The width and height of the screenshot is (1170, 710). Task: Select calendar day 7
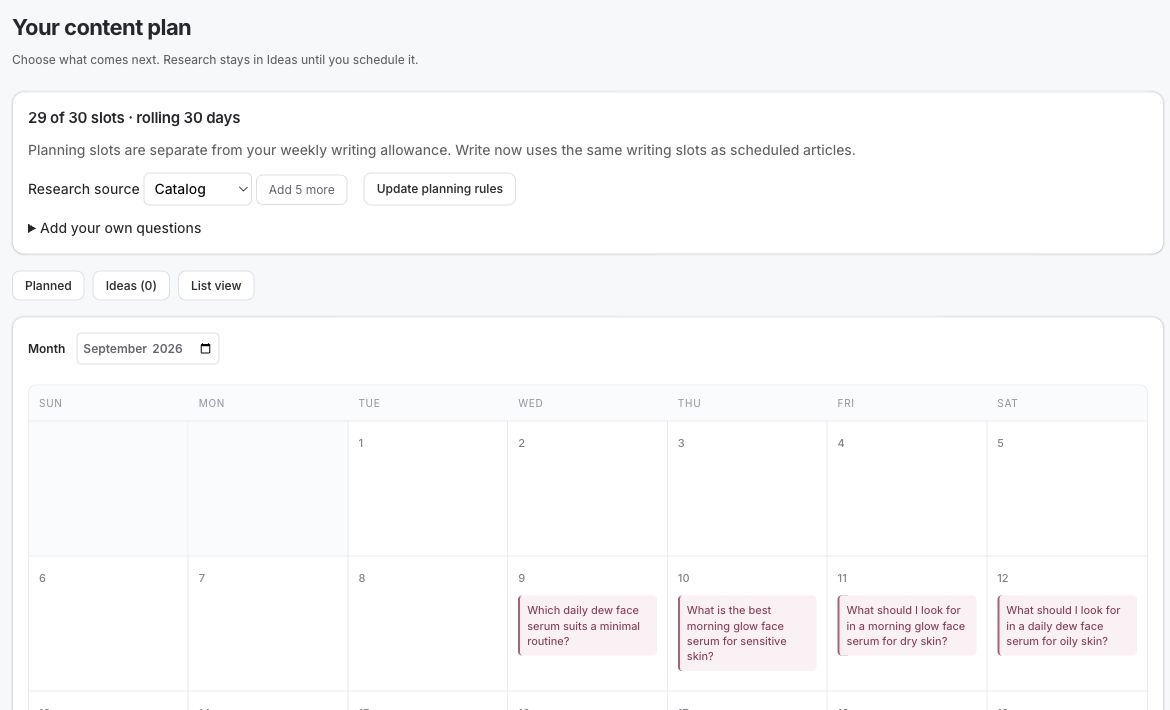tap(268, 623)
